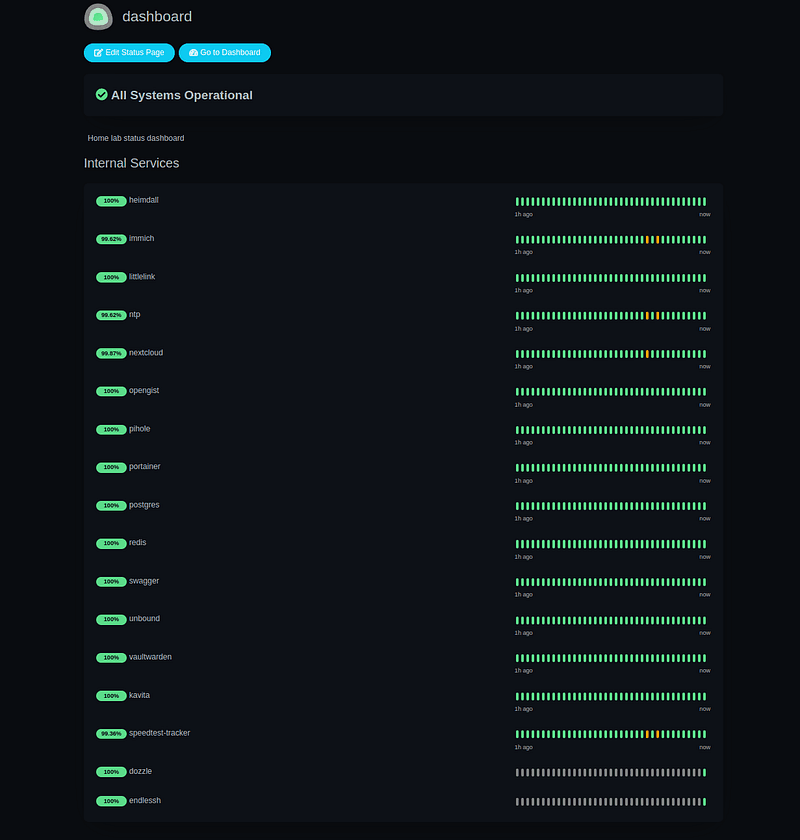Click the immich 99.62% uptime badge

[111, 239]
